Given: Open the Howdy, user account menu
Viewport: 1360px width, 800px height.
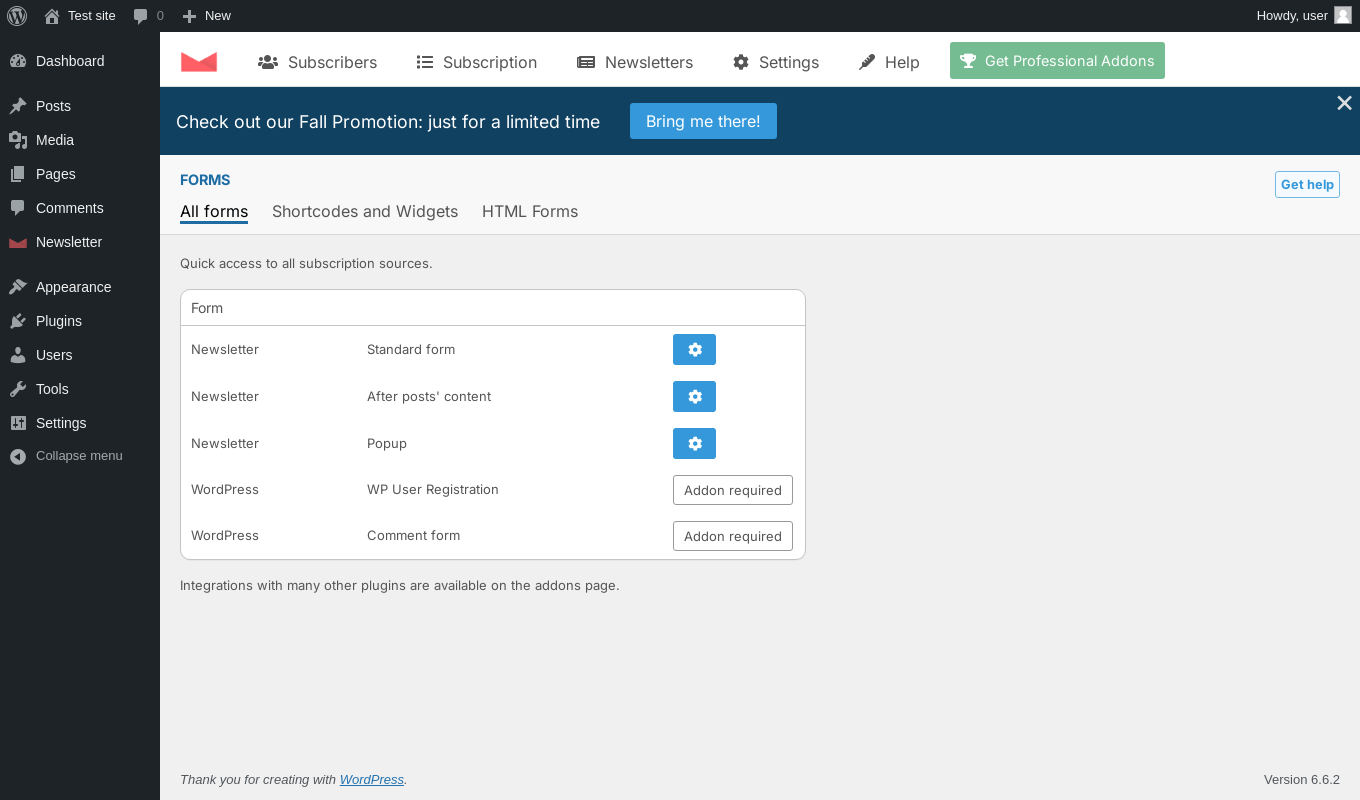Looking at the screenshot, I should tap(1304, 15).
